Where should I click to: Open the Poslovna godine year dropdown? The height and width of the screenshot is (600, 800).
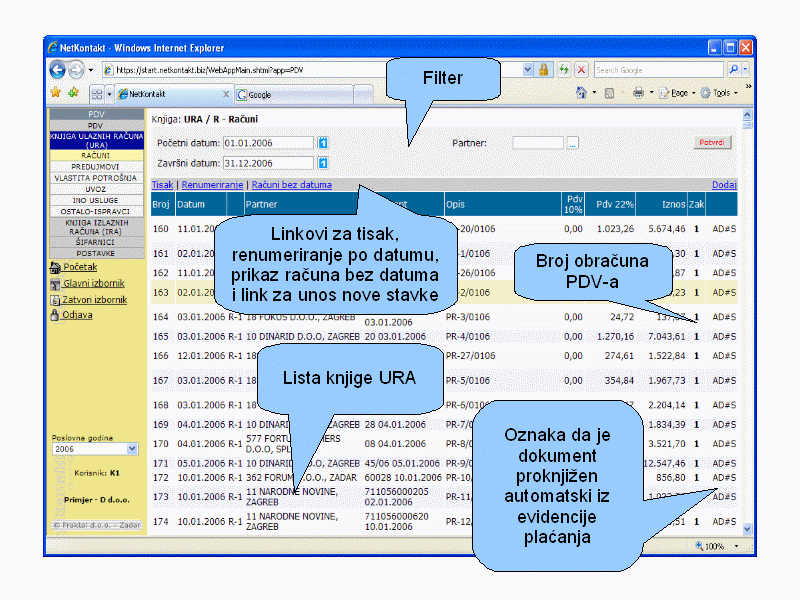[x=94, y=450]
